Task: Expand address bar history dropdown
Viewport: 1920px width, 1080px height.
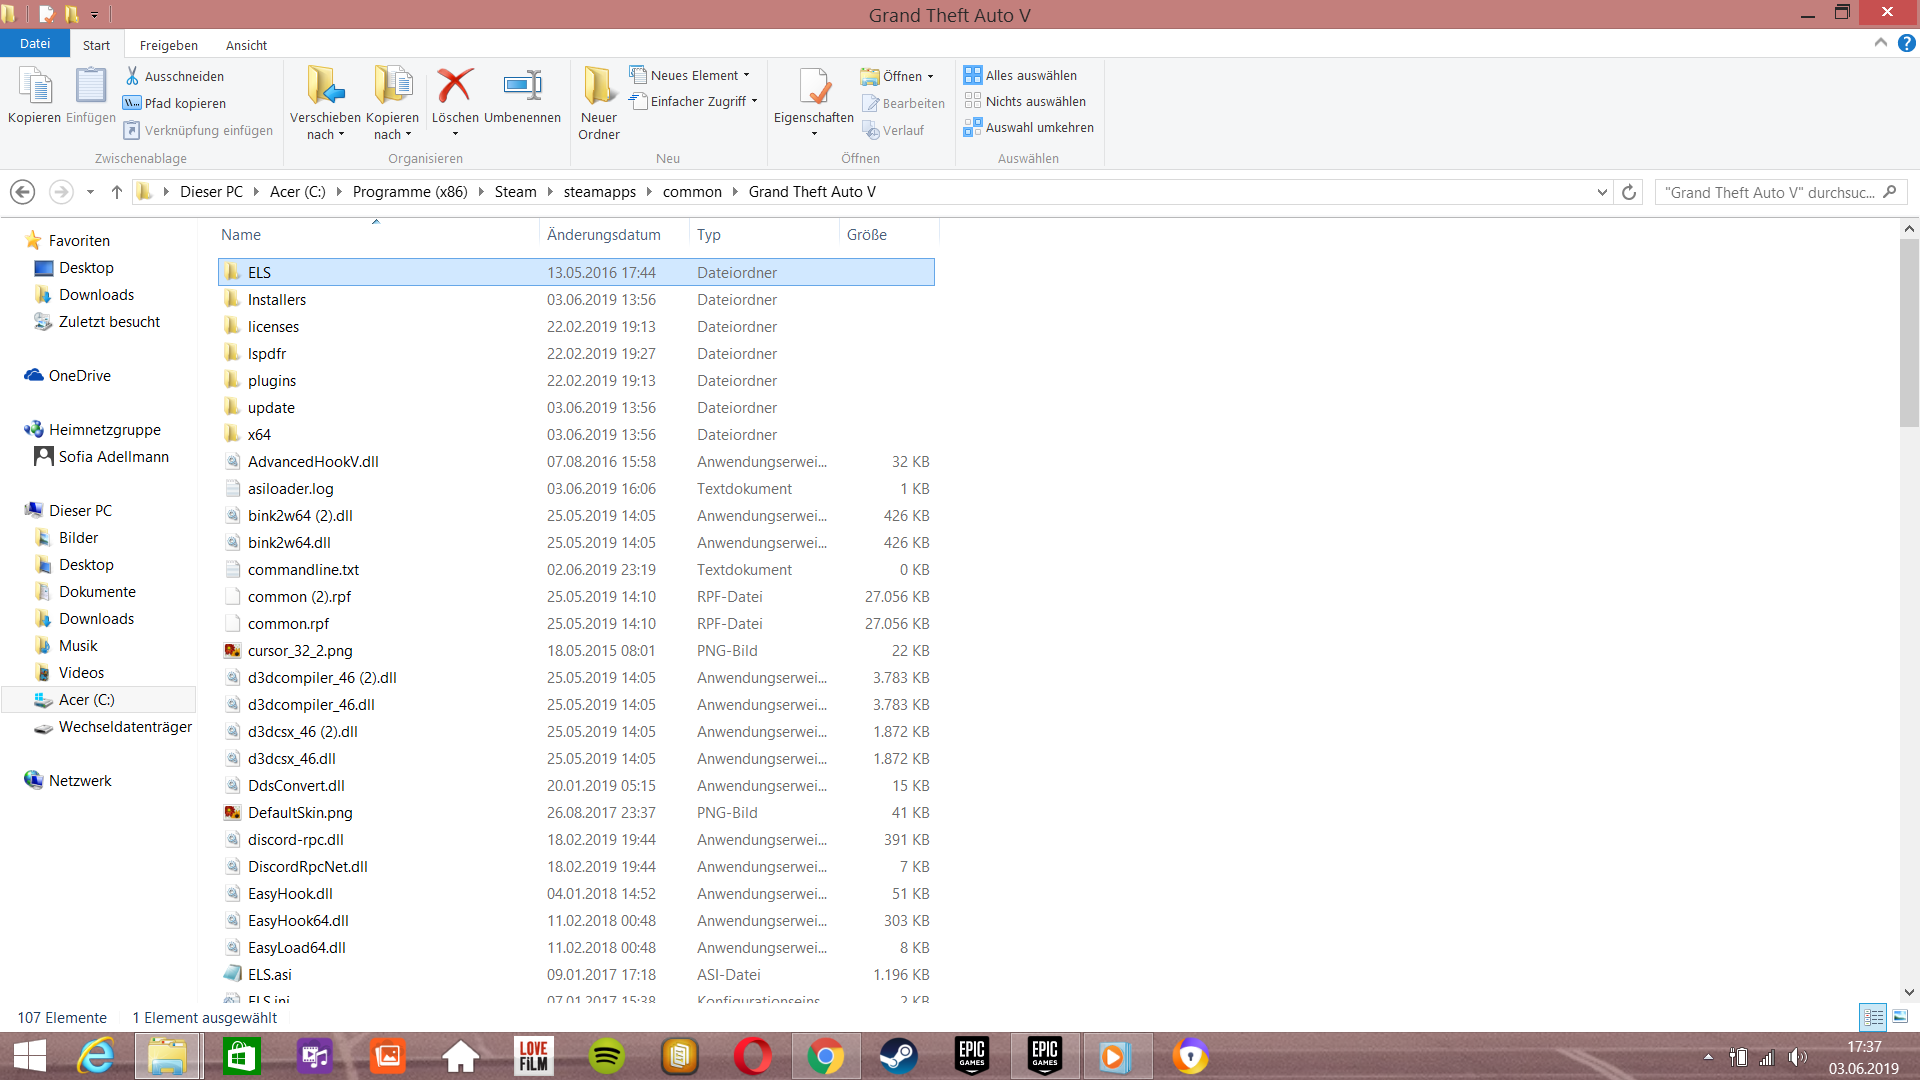Action: tap(1602, 192)
